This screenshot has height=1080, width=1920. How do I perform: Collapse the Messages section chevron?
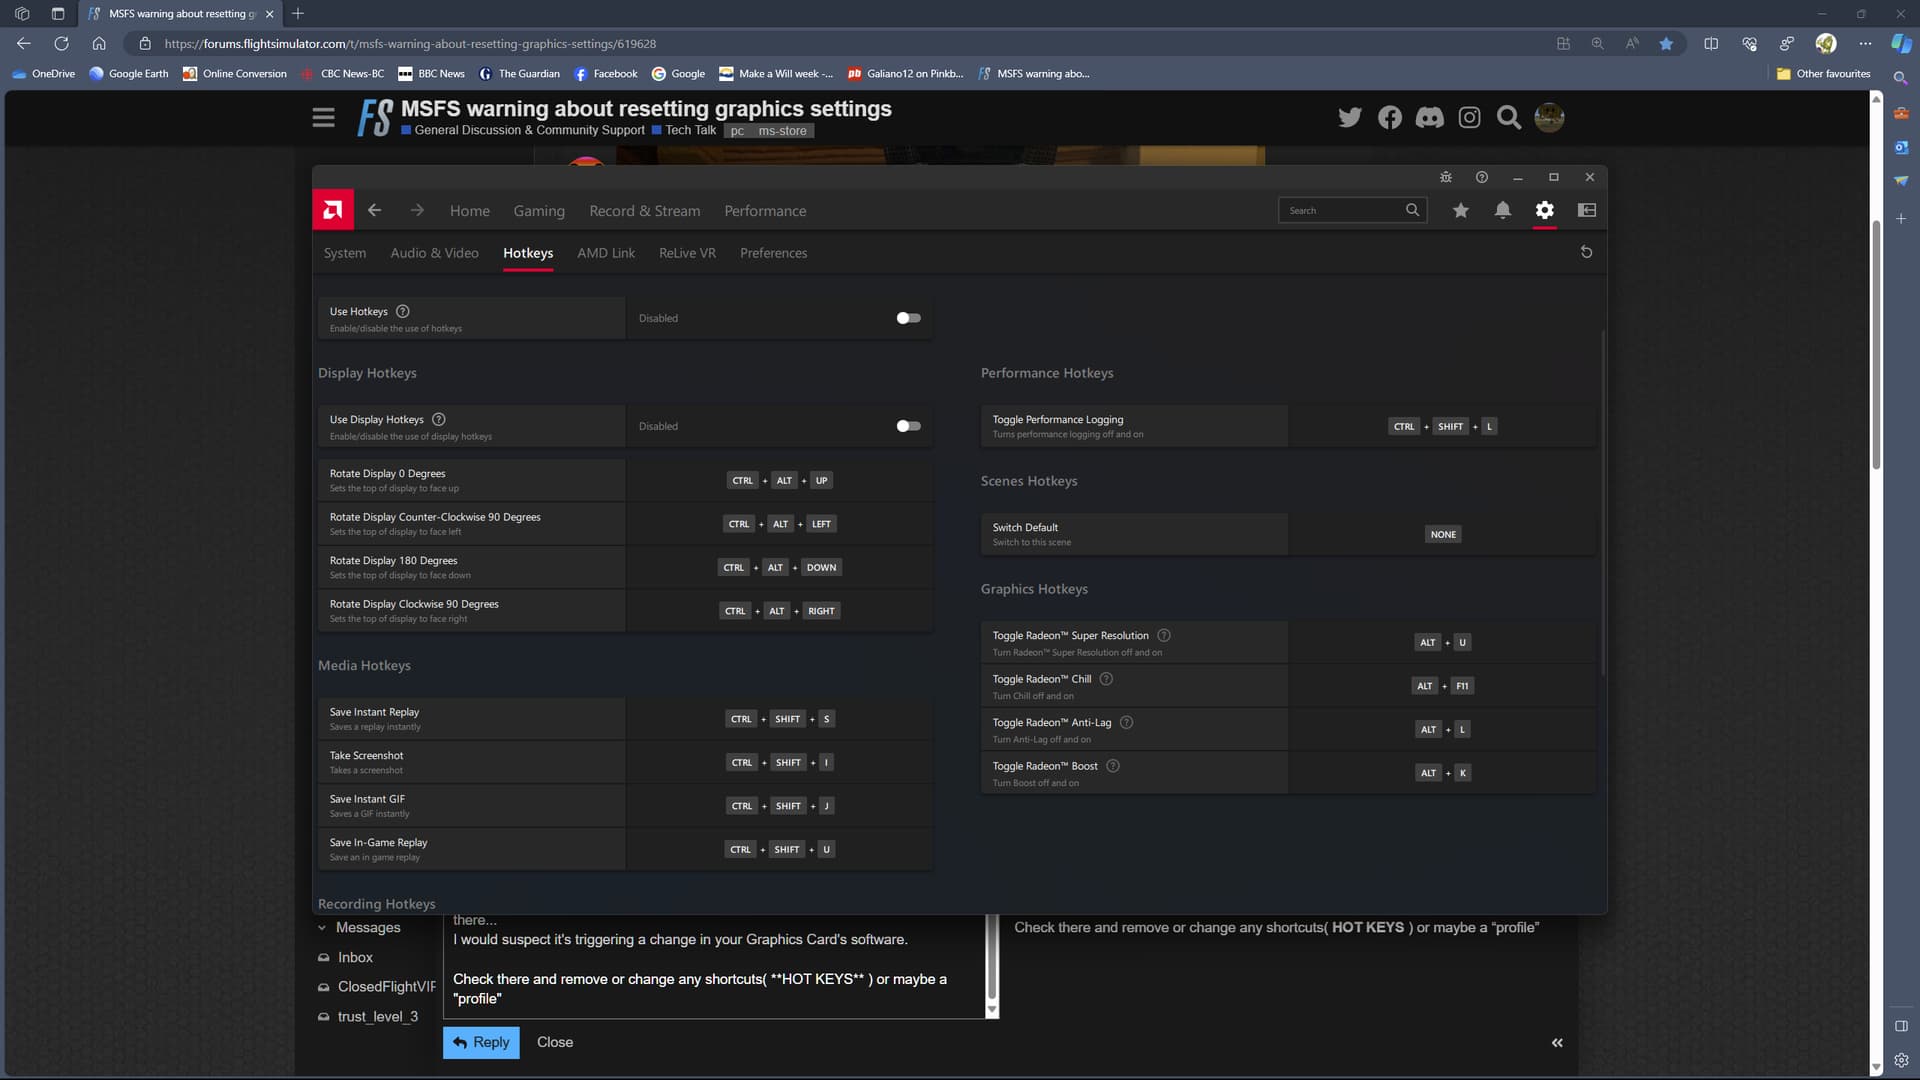click(x=322, y=928)
